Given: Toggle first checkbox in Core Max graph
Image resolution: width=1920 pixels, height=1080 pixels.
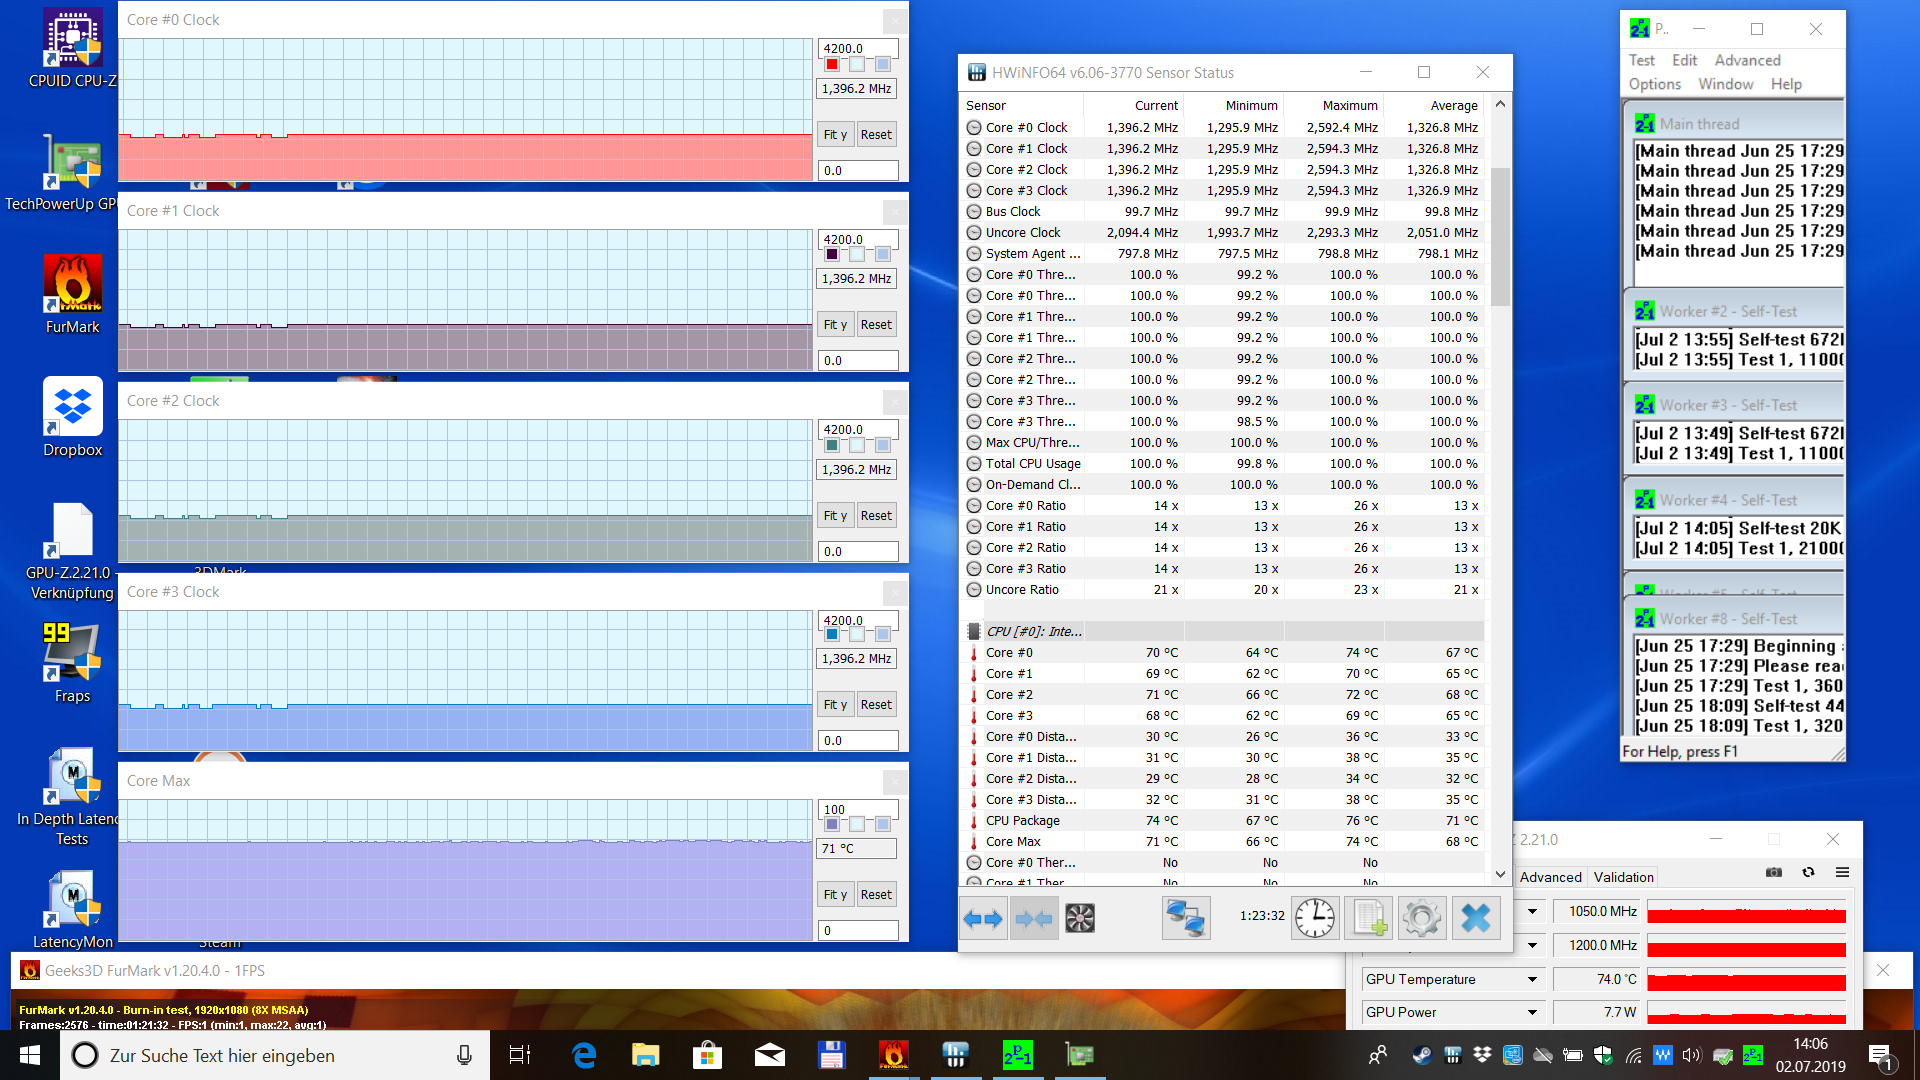Looking at the screenshot, I should pyautogui.click(x=832, y=824).
